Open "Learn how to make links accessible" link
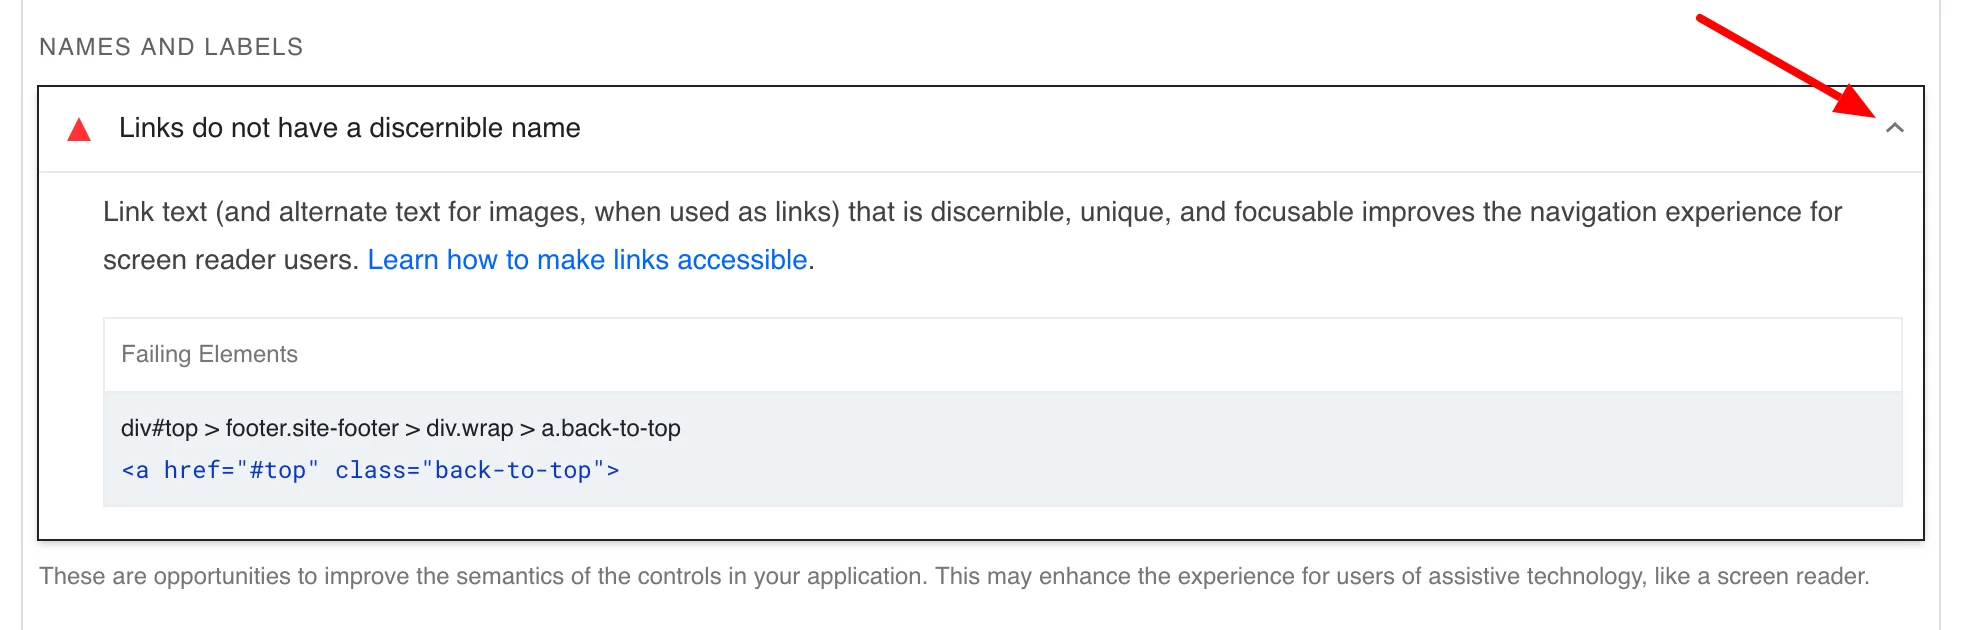Screen dimensions: 1970x630 [587, 260]
